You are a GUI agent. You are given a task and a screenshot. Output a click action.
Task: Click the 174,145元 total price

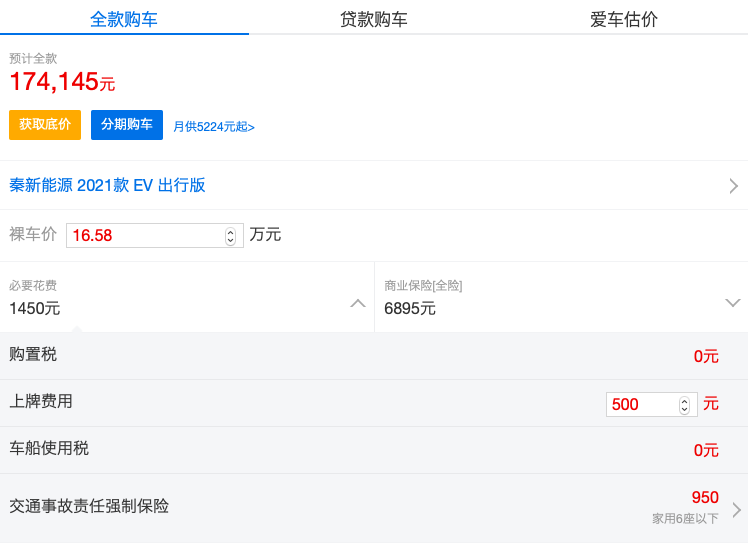pos(62,82)
